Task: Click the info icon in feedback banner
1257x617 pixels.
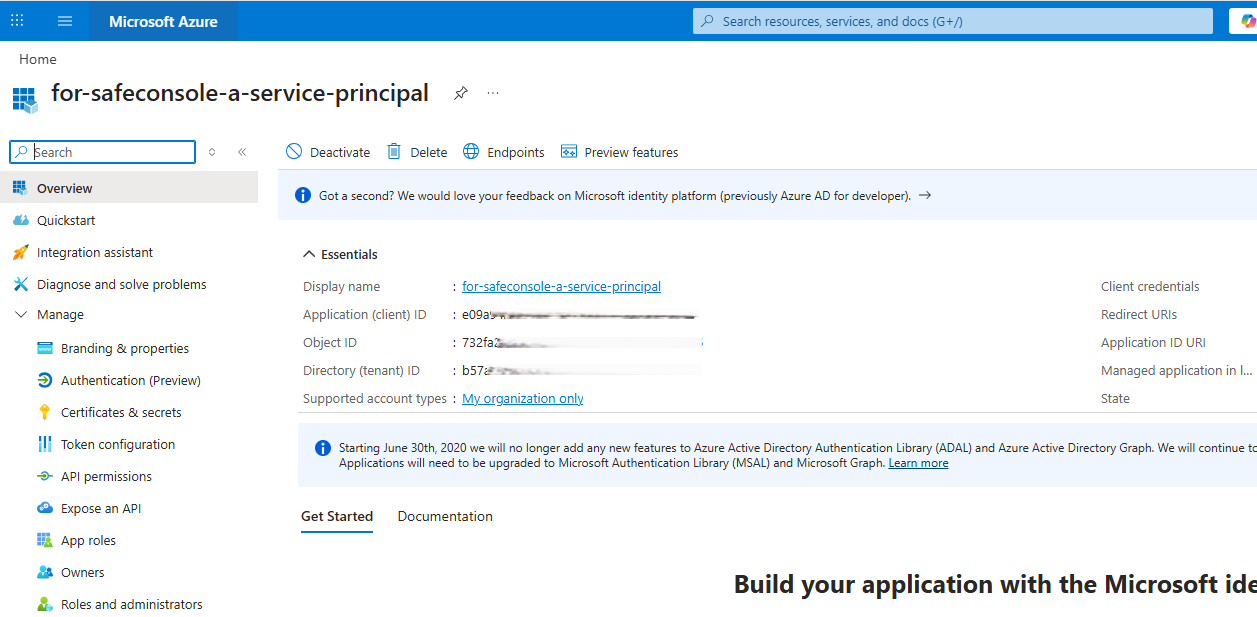Action: [x=303, y=195]
